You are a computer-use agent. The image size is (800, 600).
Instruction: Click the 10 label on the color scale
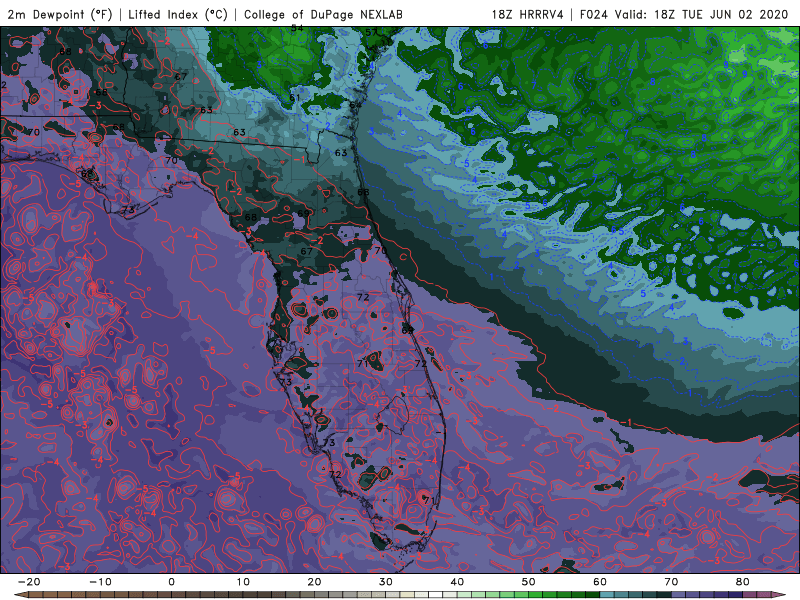coord(243,582)
